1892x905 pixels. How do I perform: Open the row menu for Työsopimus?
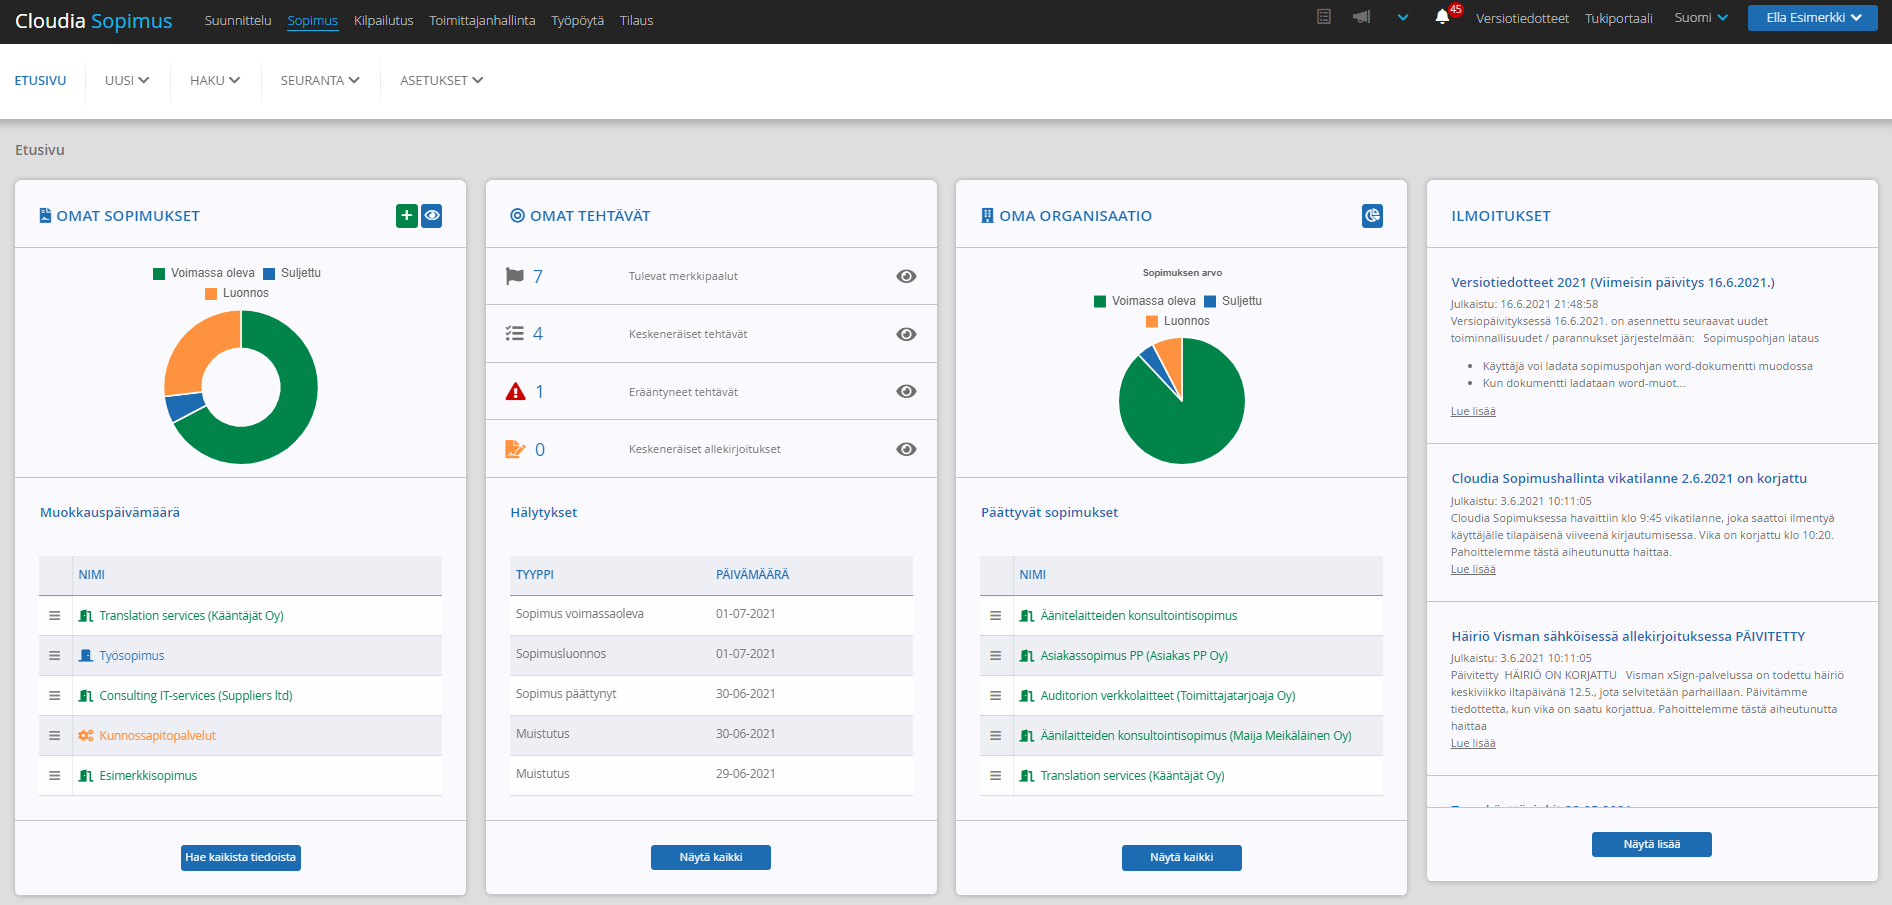click(55, 655)
